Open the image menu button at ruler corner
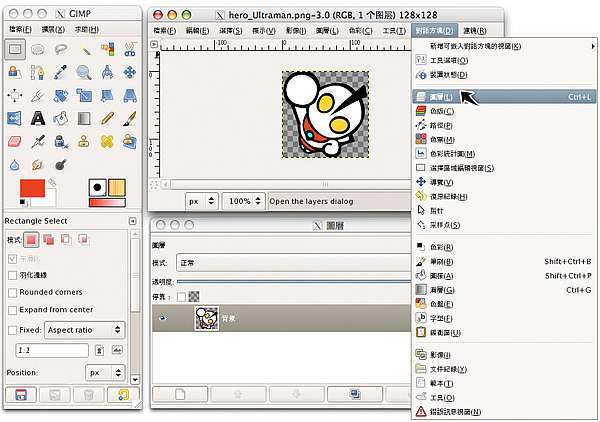This screenshot has height=422, width=600. pos(154,44)
